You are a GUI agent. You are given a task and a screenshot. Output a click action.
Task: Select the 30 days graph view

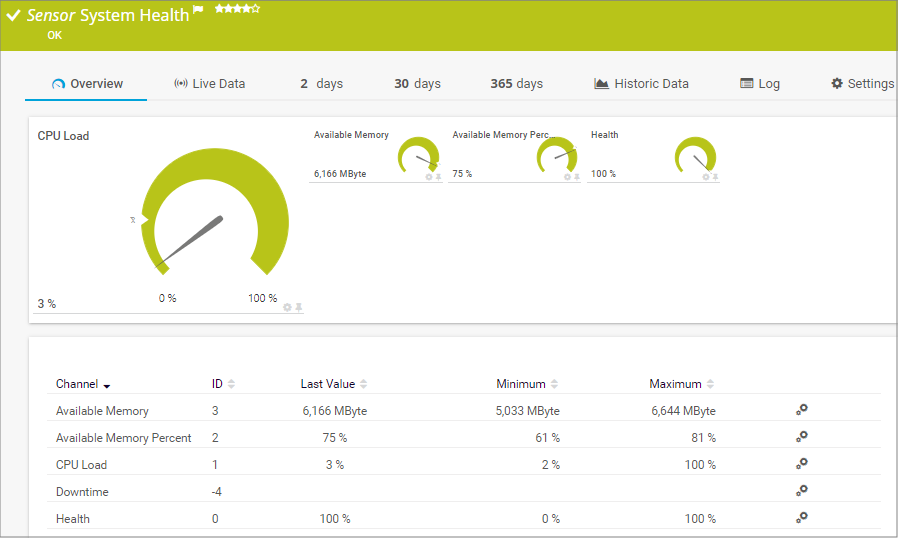point(417,84)
